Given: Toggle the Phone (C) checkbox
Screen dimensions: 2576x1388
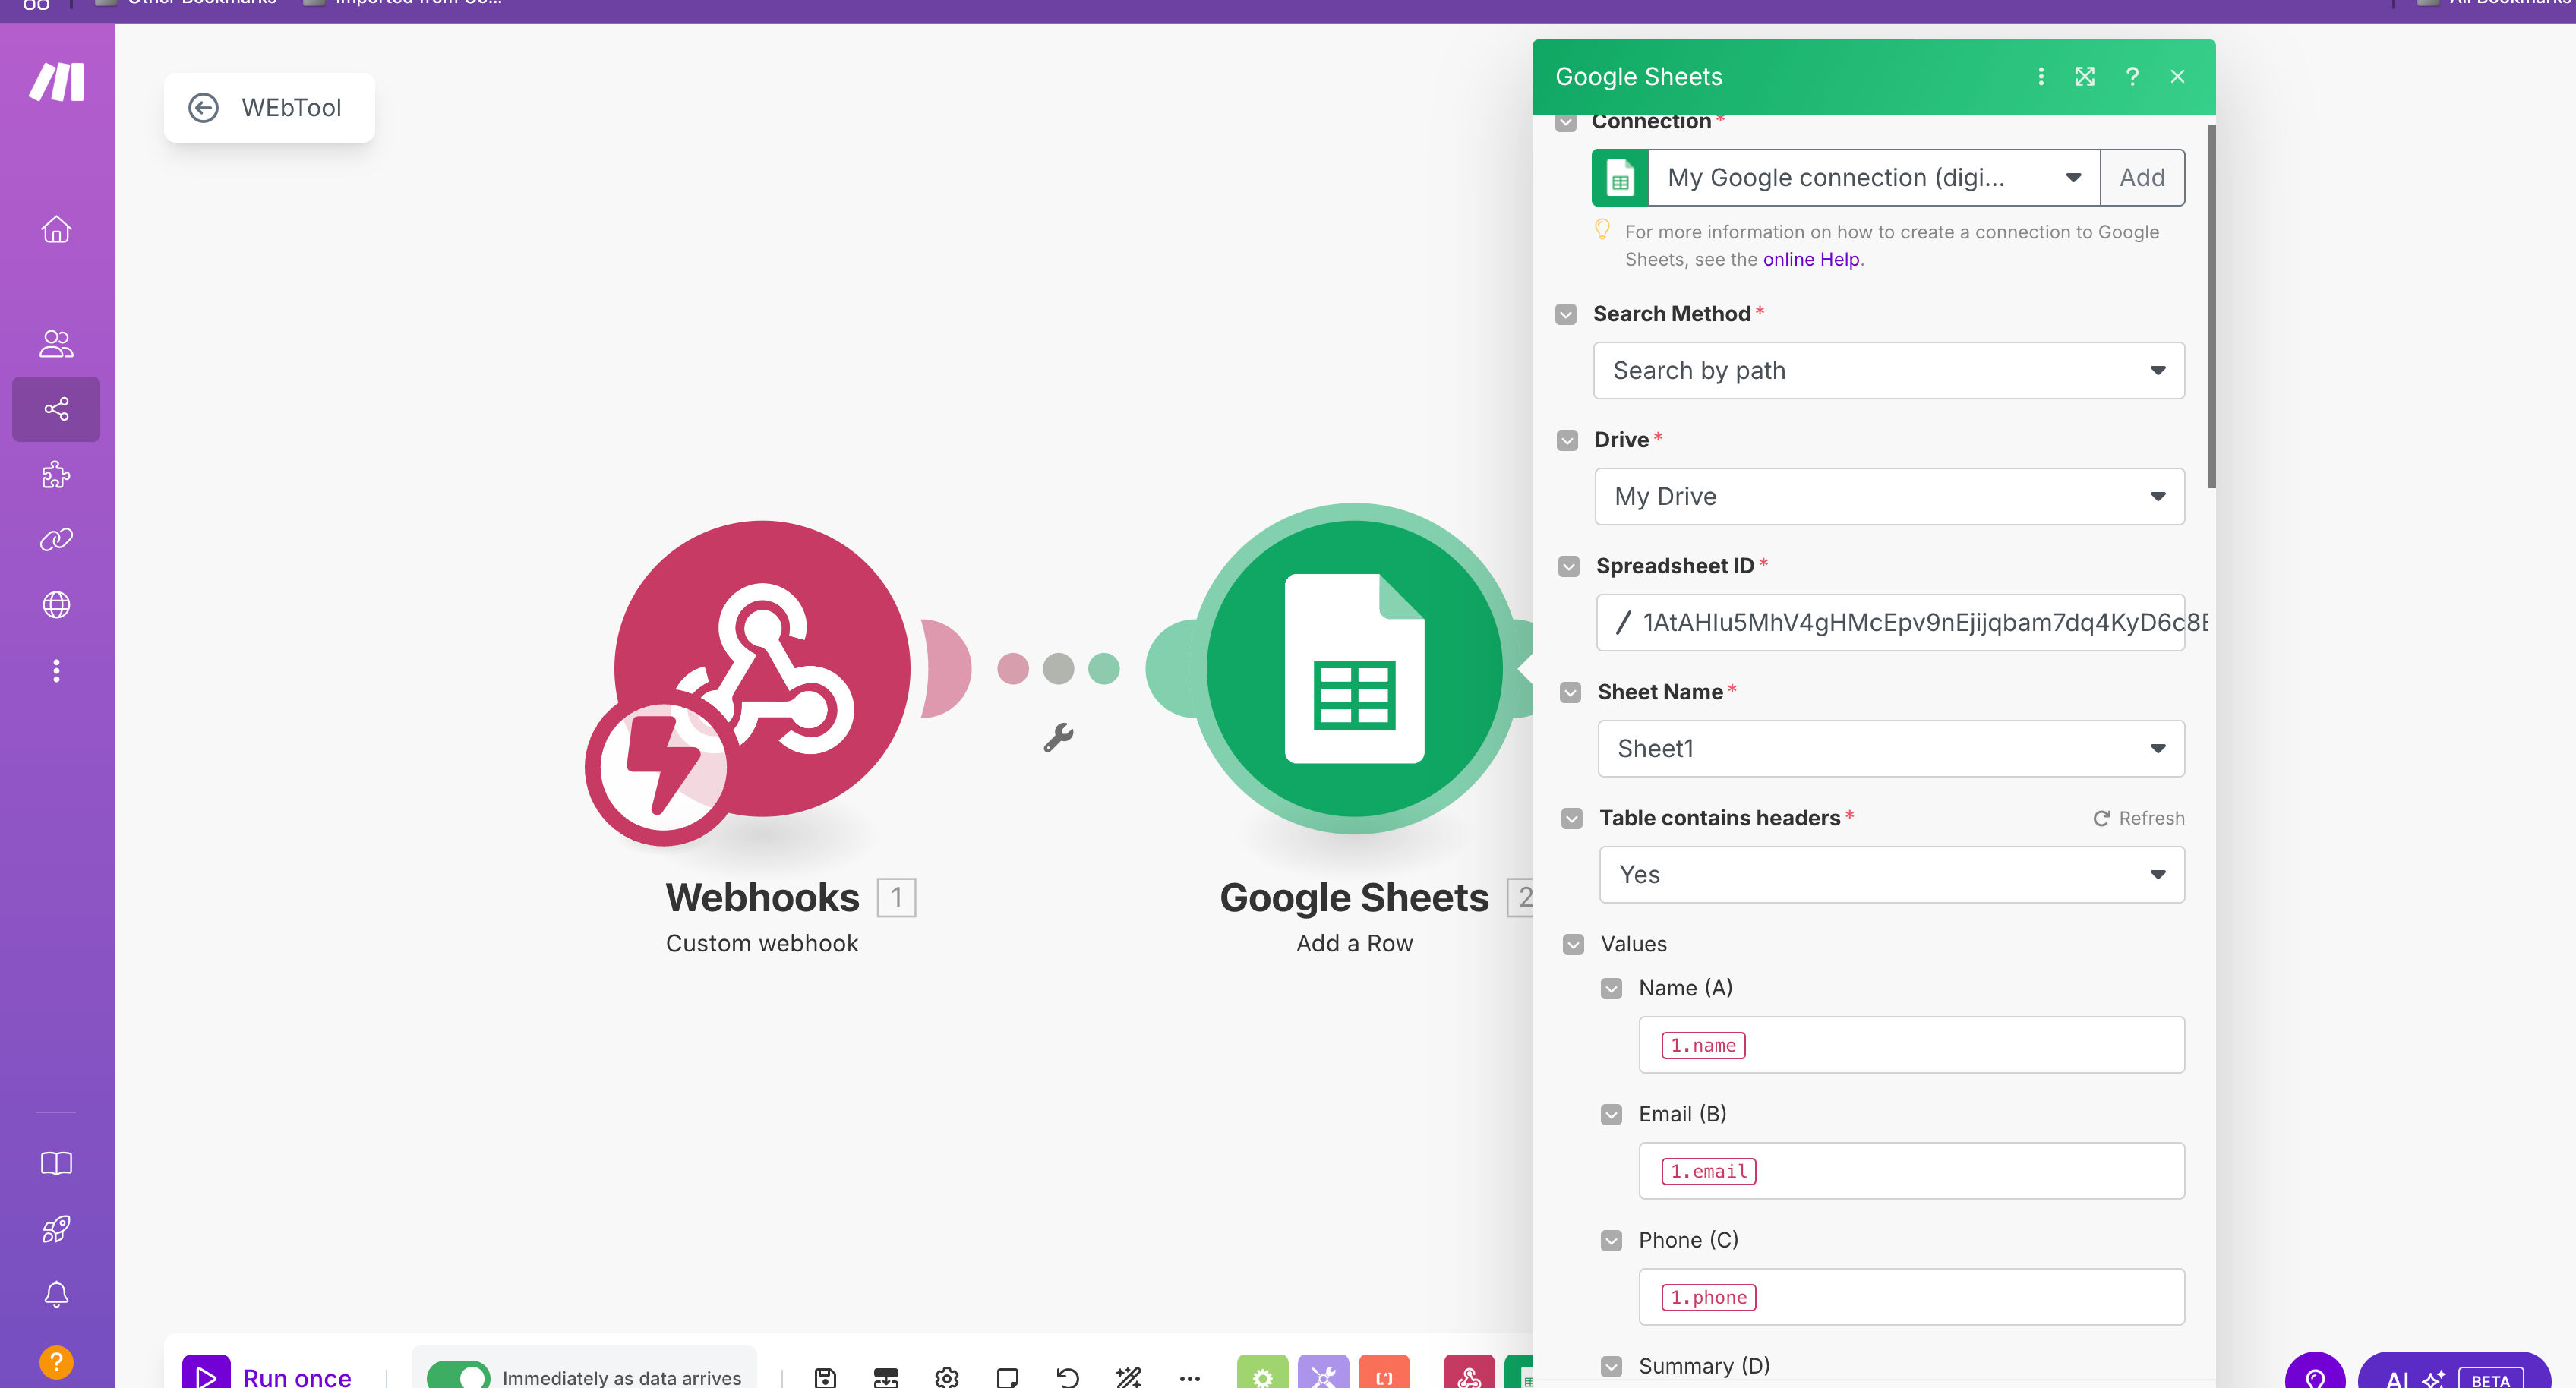Looking at the screenshot, I should pyautogui.click(x=1611, y=1240).
